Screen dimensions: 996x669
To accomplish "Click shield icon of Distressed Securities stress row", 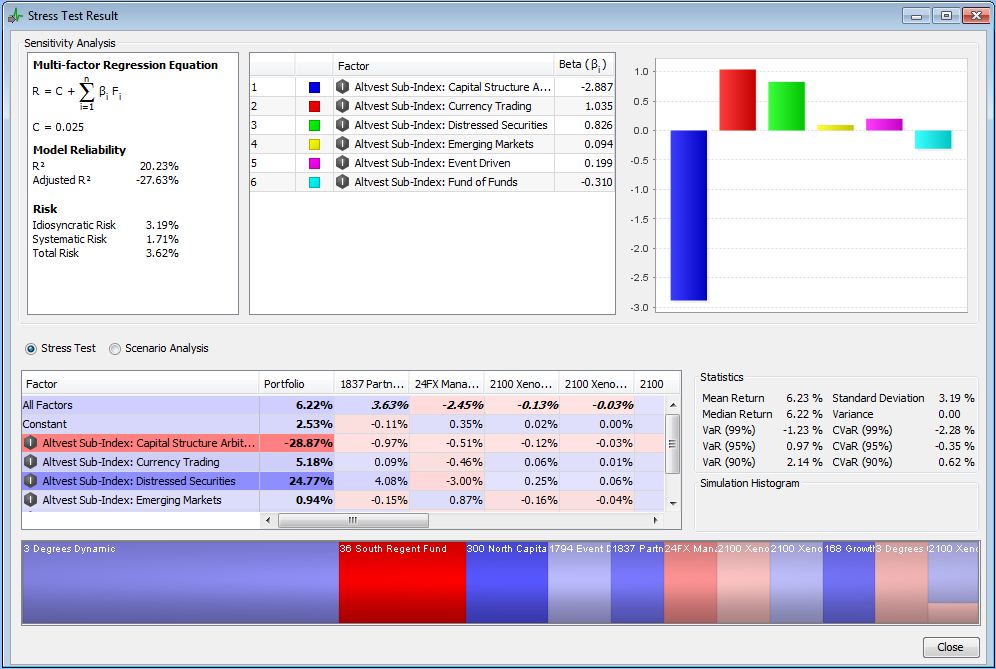I will tap(30, 481).
